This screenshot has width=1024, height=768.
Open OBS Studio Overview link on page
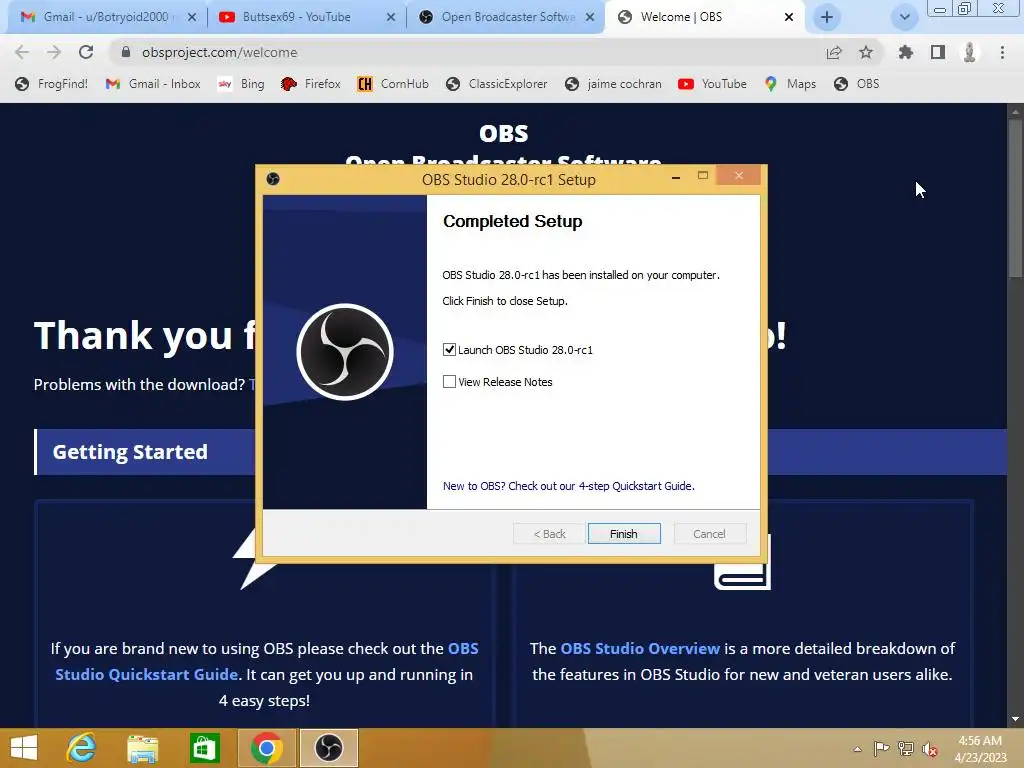[x=640, y=648]
